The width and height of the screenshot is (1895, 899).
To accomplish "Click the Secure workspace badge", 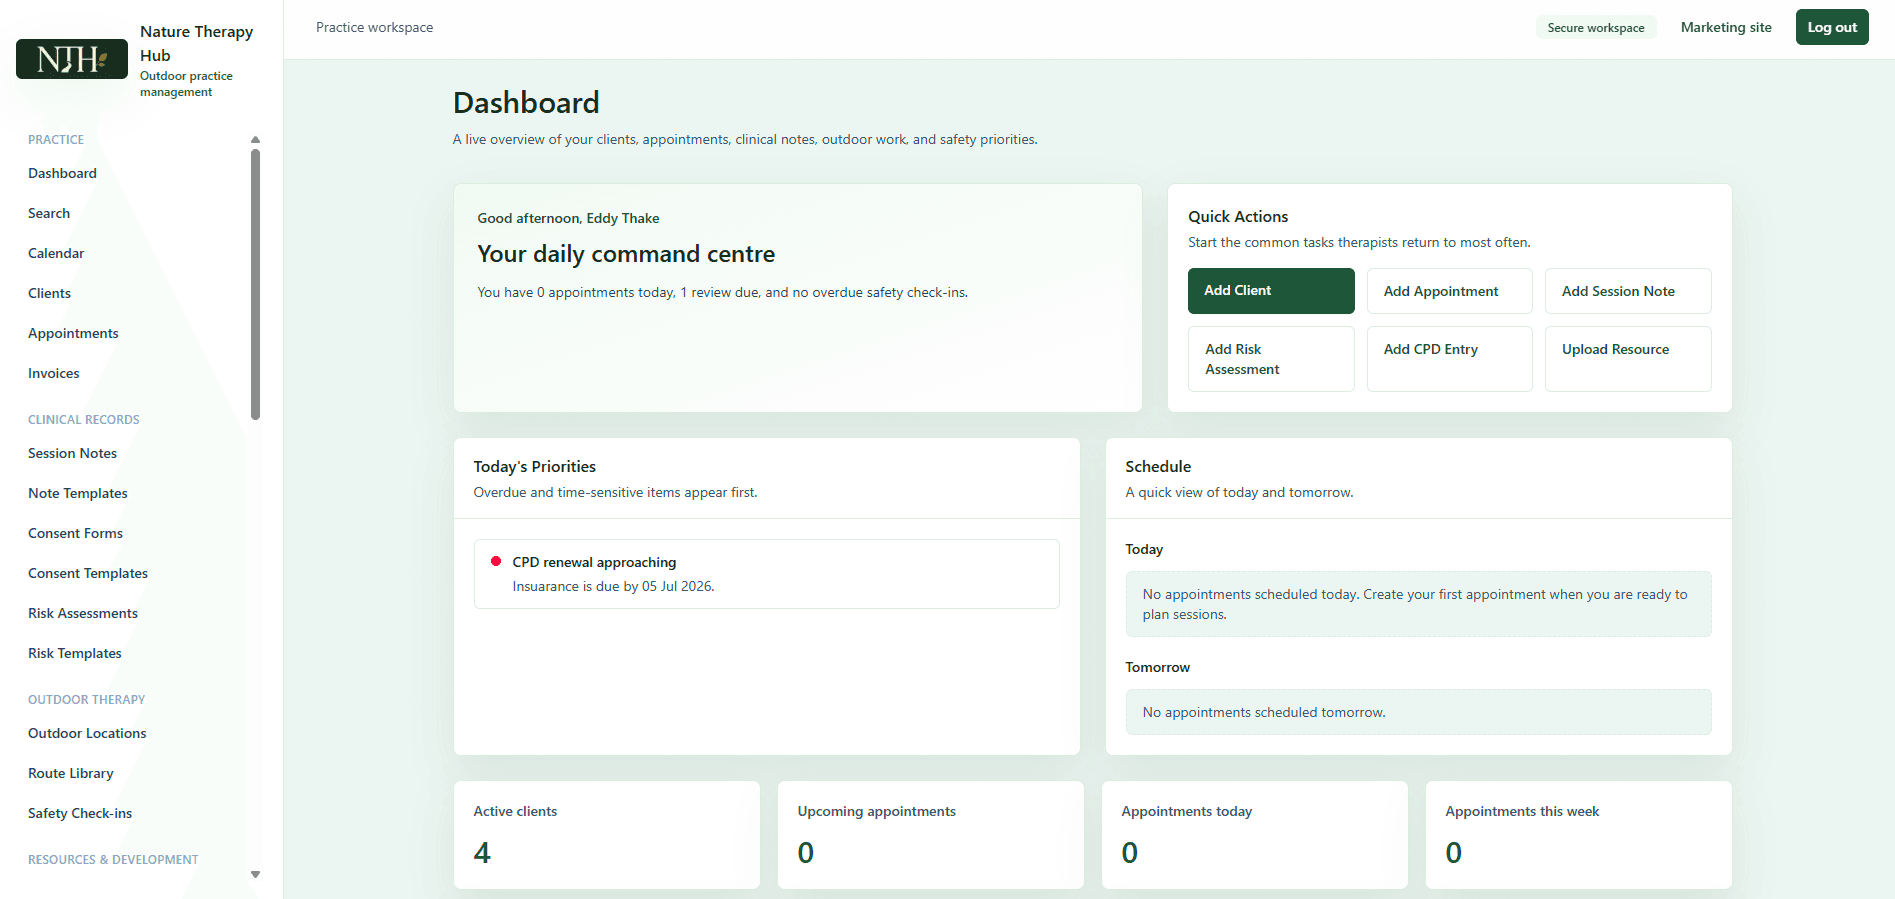I will [x=1596, y=28].
